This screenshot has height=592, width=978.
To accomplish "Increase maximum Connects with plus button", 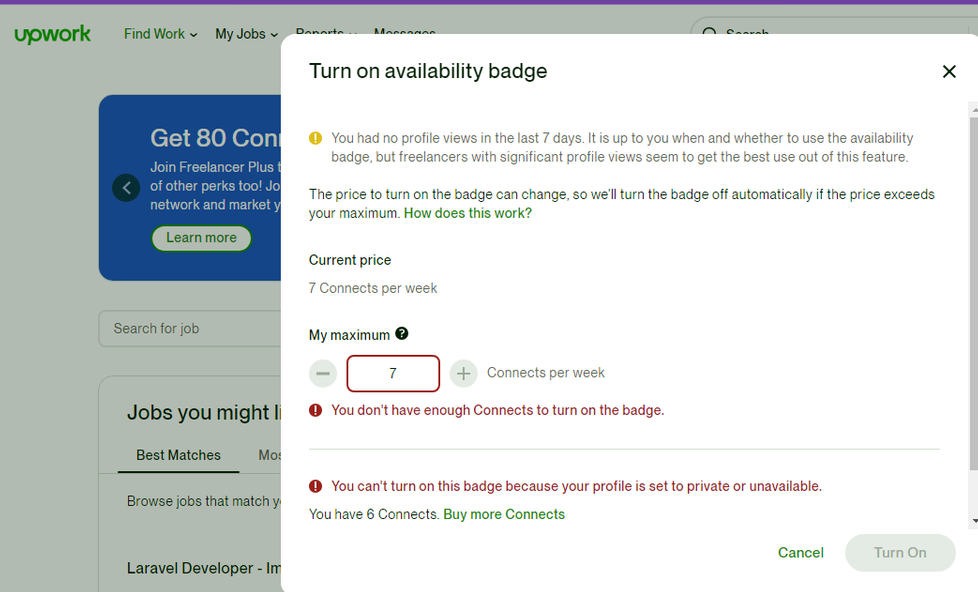I will 463,374.
